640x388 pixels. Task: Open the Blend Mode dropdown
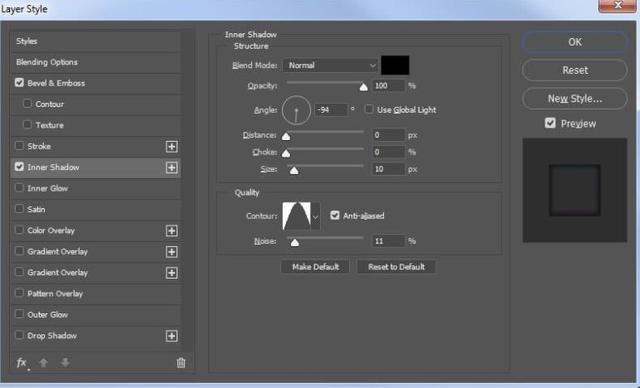click(330, 65)
